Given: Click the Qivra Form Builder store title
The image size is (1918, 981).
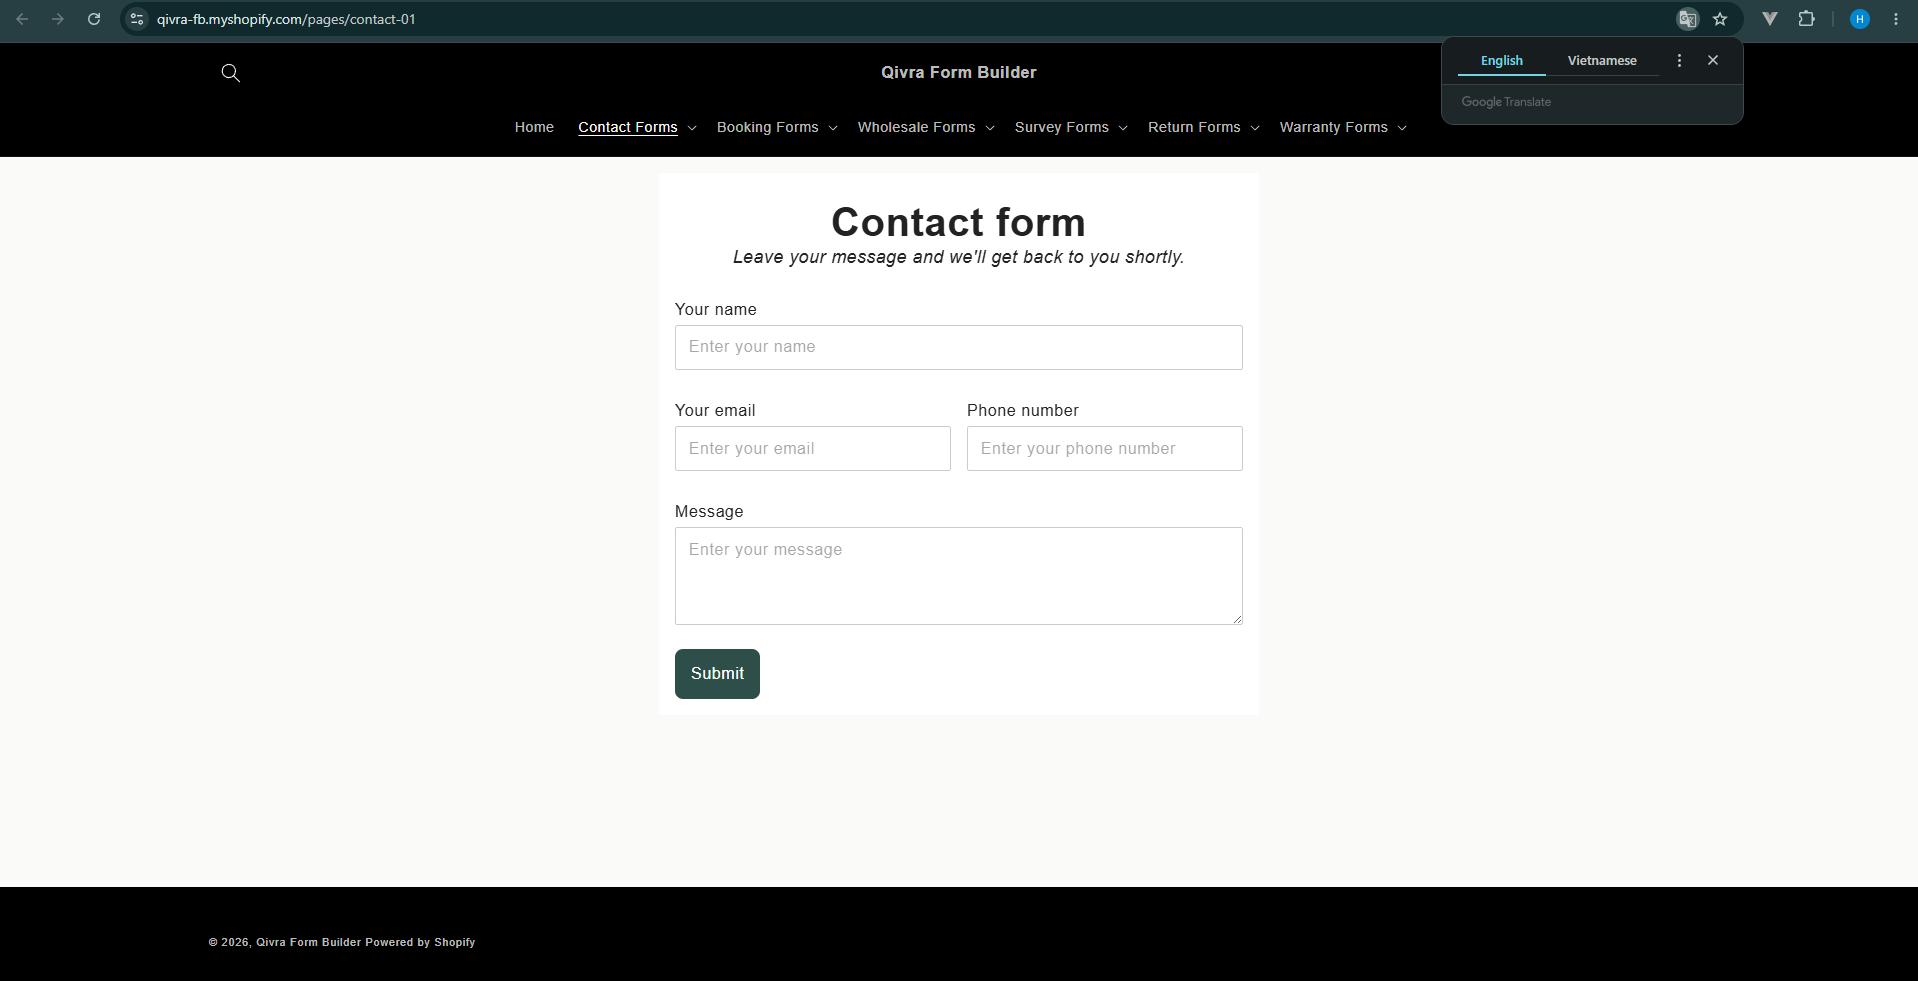Looking at the screenshot, I should 958,72.
